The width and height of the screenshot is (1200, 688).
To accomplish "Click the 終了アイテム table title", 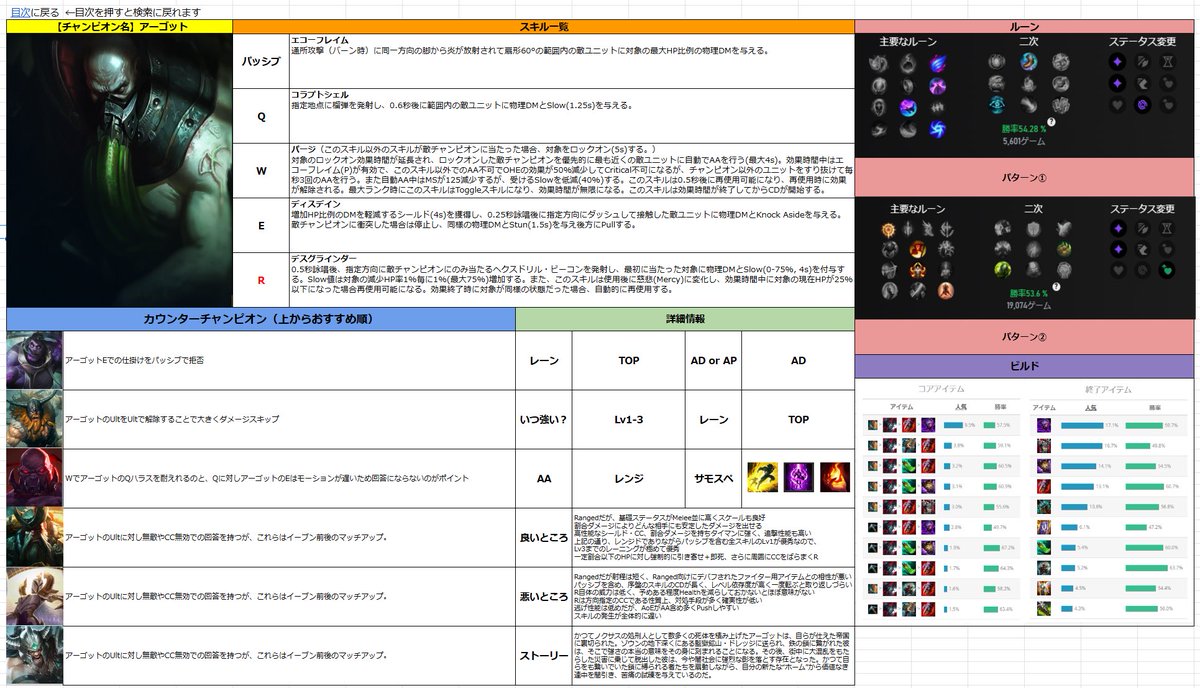I will [x=1108, y=389].
